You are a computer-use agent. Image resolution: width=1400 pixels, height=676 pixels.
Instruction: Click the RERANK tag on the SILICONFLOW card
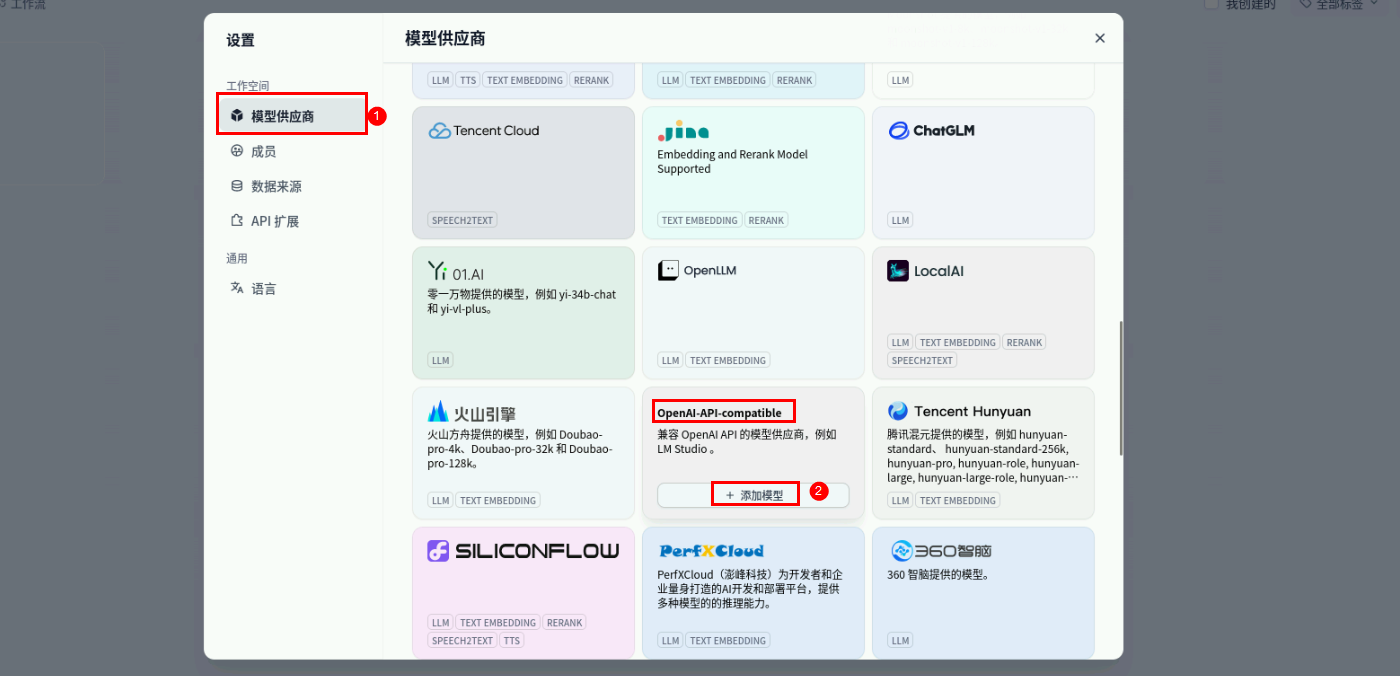coord(564,622)
